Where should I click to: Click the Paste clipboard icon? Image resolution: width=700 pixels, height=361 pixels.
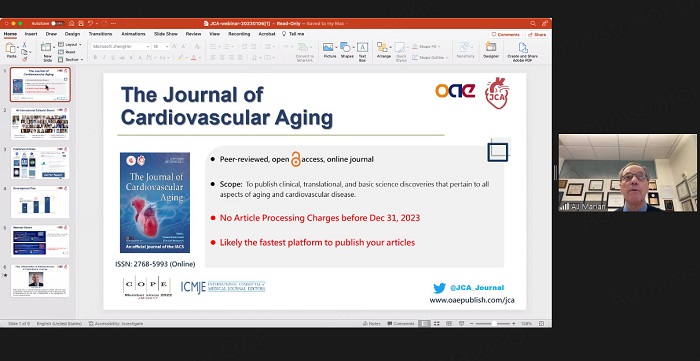11,48
